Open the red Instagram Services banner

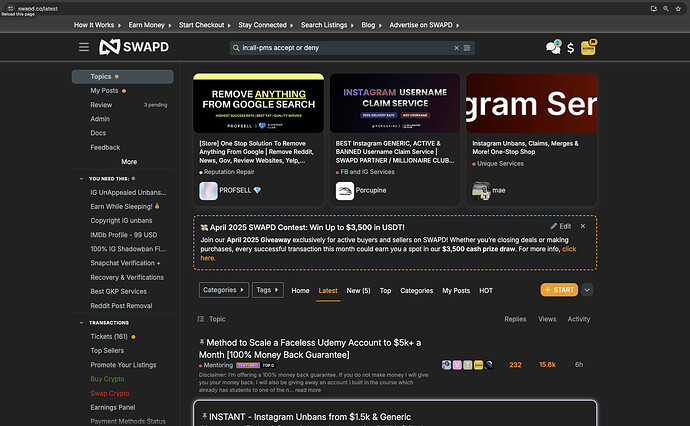point(532,103)
